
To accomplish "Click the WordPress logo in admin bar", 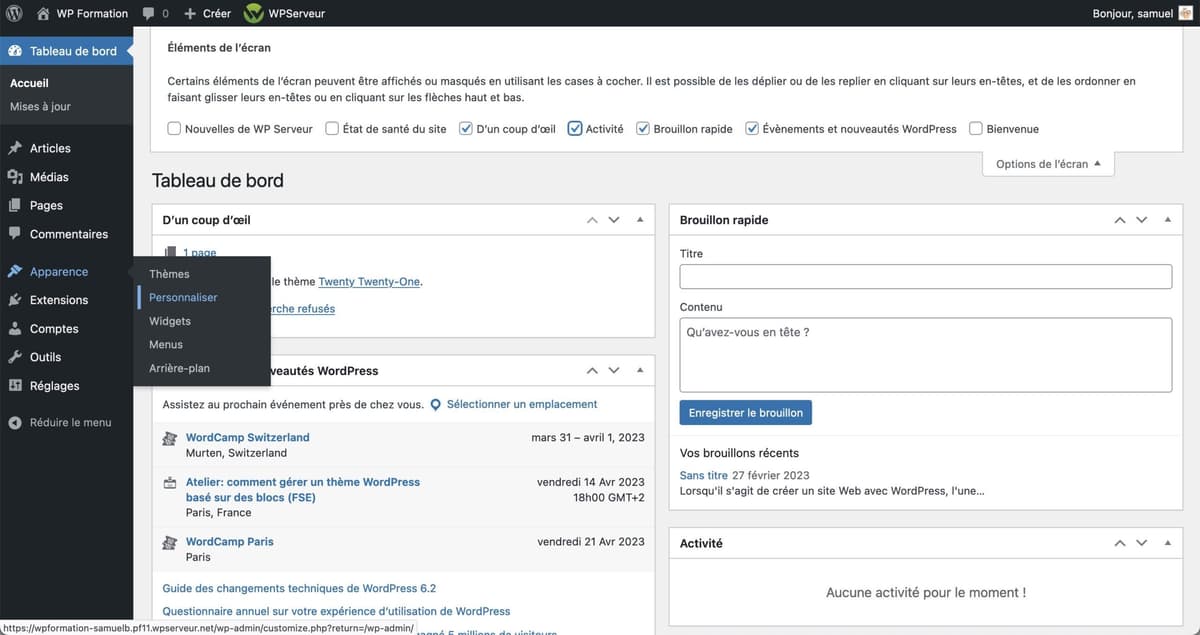I will pos(13,13).
